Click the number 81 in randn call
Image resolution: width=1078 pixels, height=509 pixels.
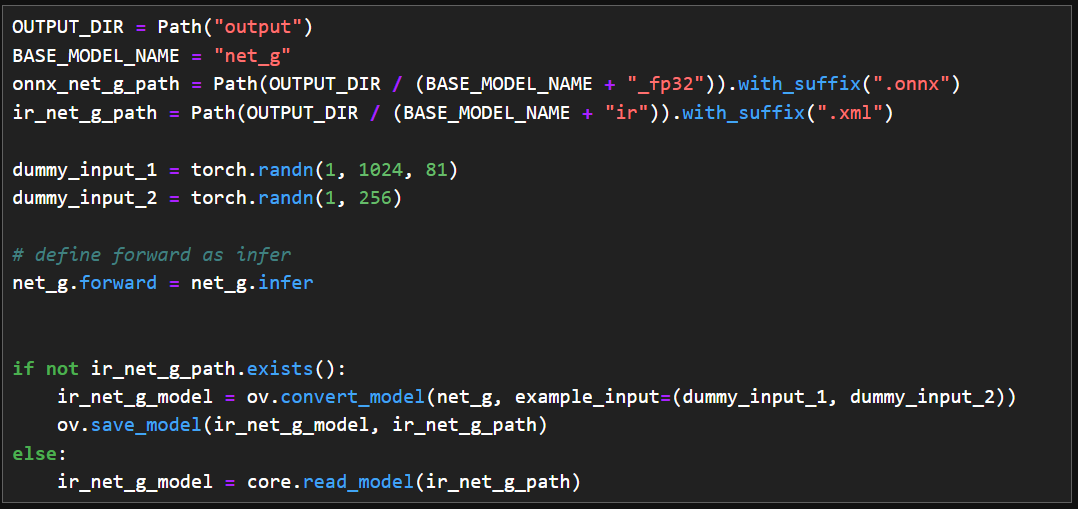(437, 170)
